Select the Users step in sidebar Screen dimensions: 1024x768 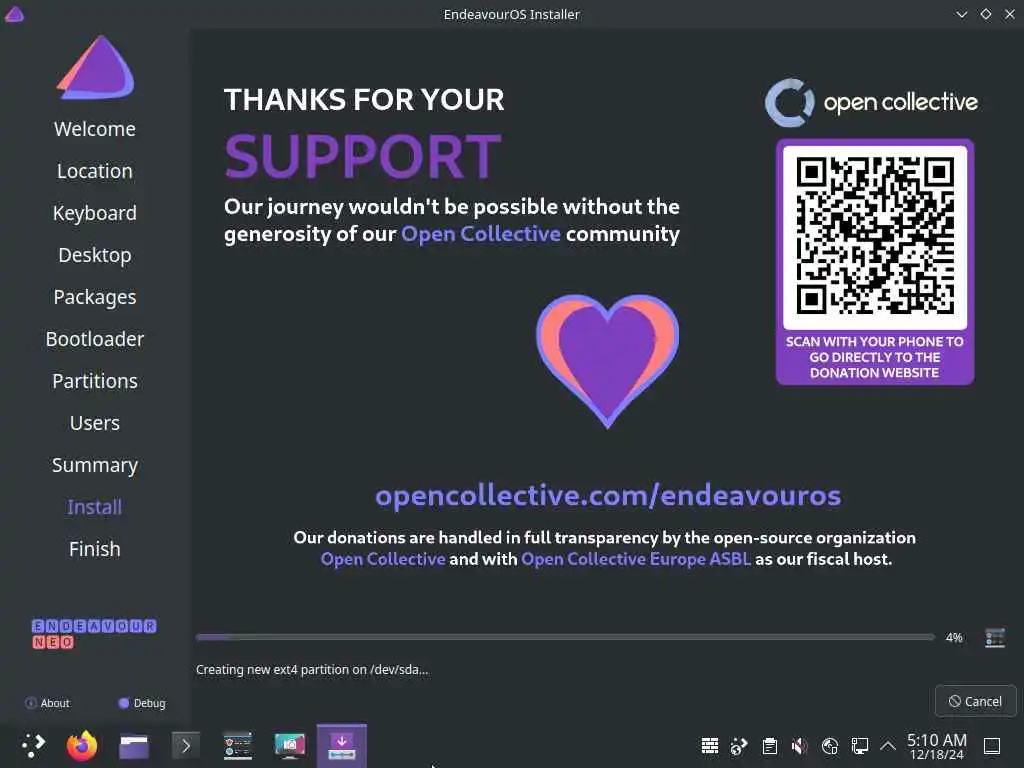[95, 423]
